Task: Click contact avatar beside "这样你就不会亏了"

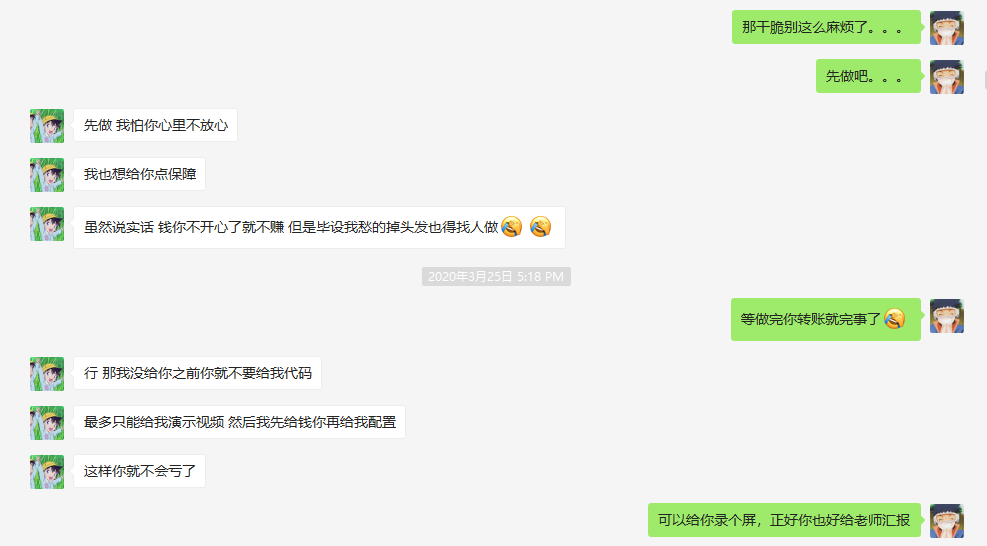Action: [47, 472]
